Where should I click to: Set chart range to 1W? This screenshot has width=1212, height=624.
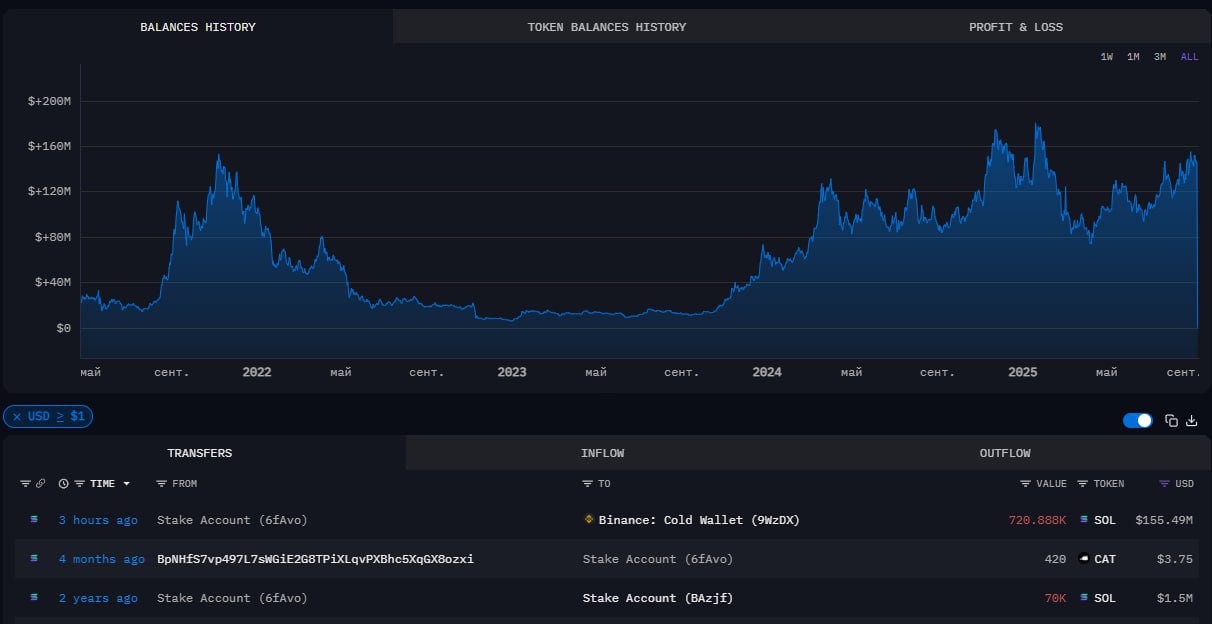pos(1107,57)
